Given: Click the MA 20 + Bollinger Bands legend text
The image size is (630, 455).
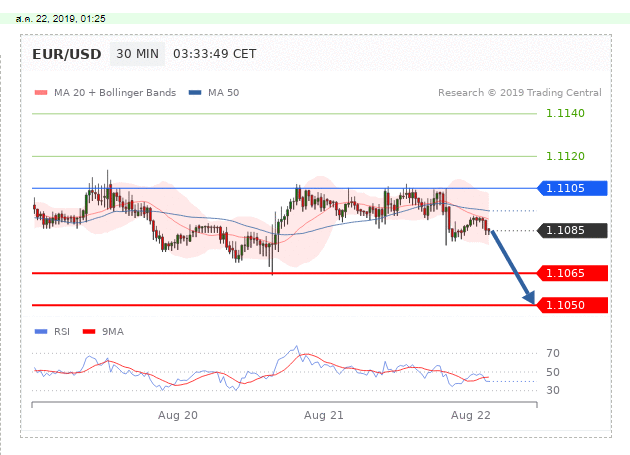Looking at the screenshot, I should click(115, 93).
